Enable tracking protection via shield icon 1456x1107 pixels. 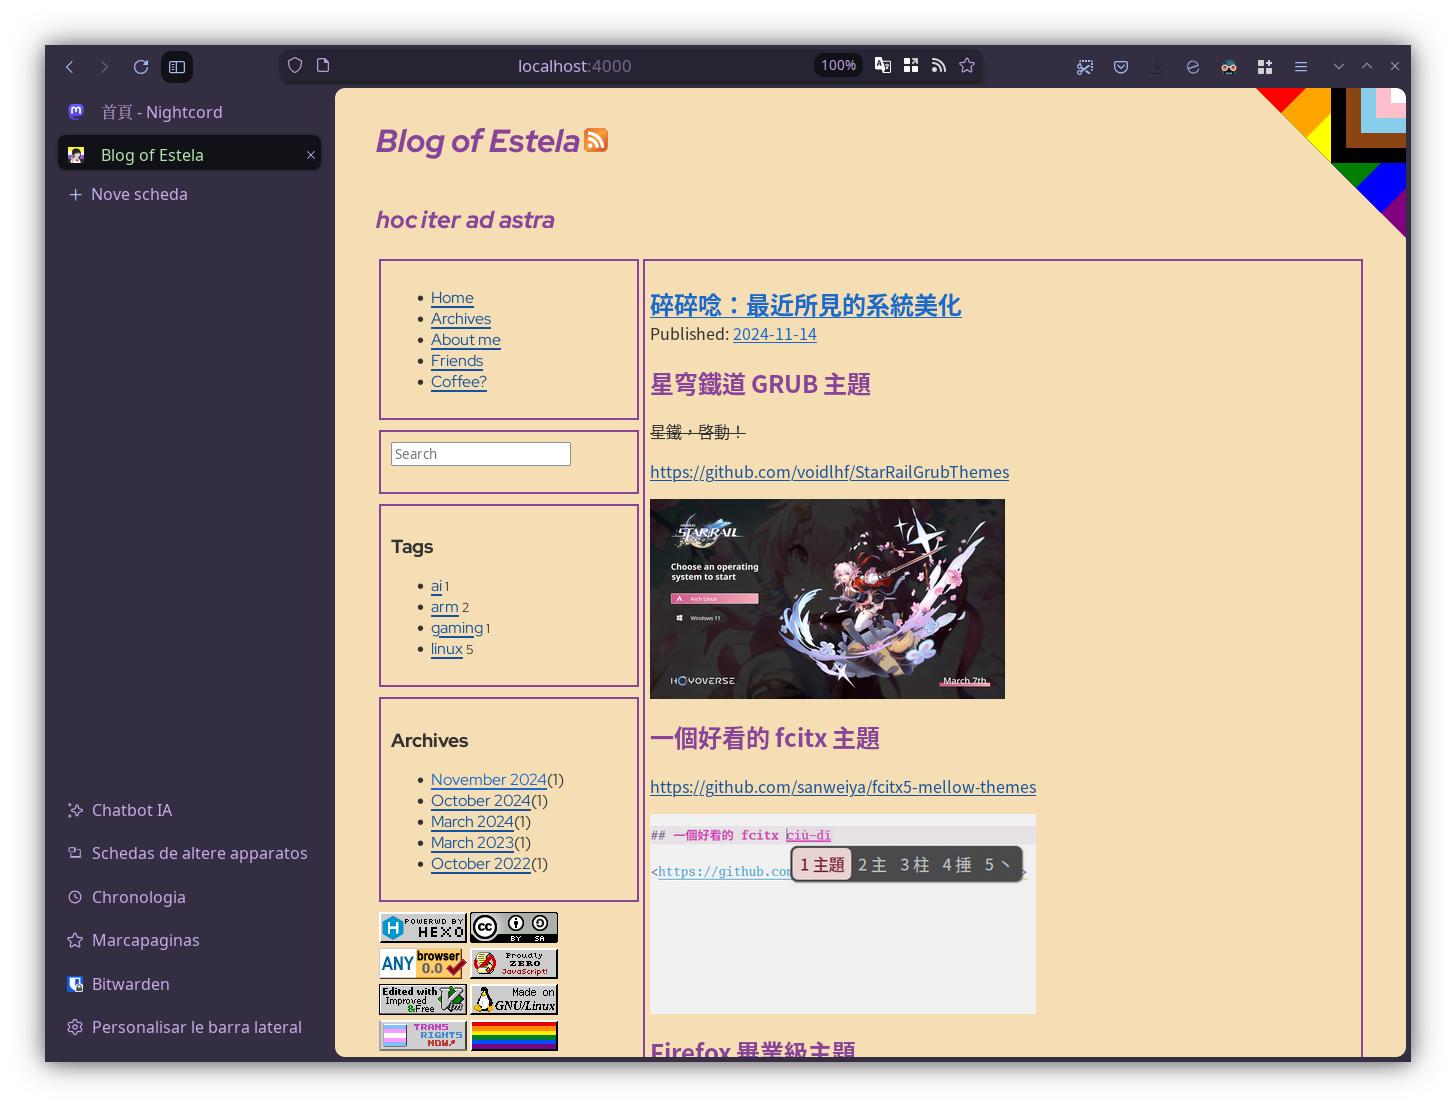(294, 64)
